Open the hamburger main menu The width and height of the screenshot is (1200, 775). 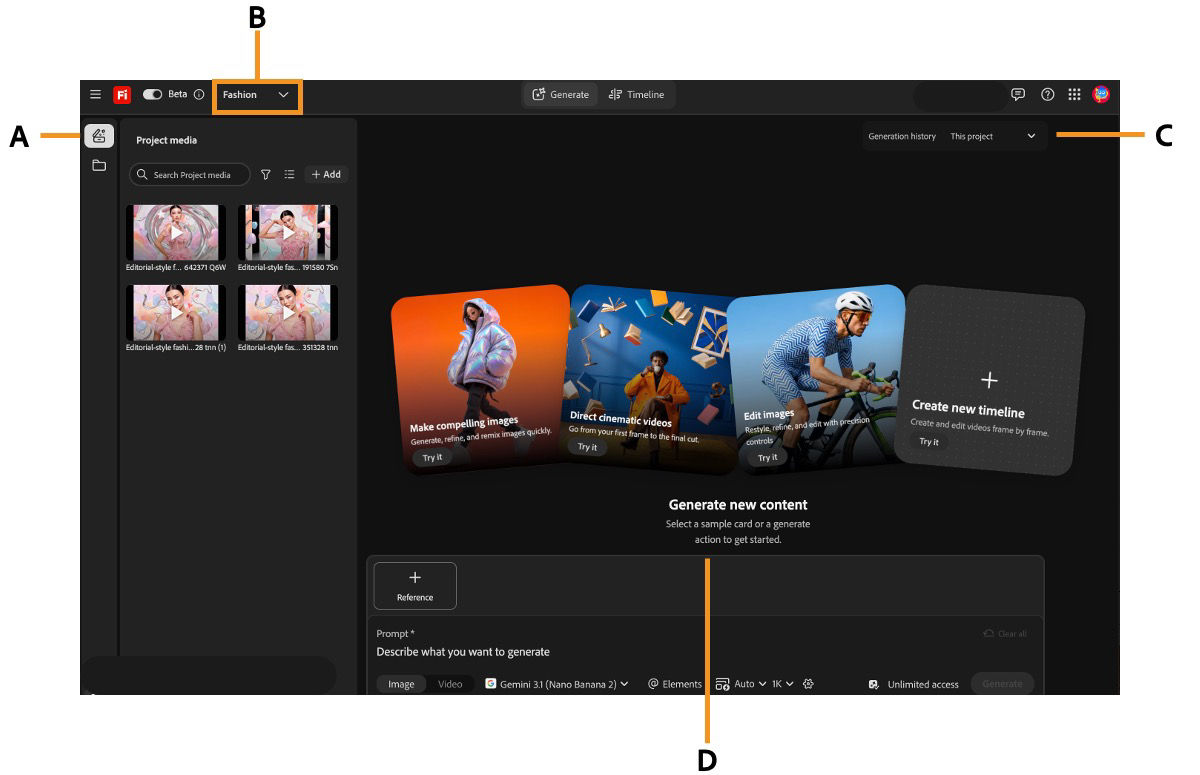coord(95,95)
